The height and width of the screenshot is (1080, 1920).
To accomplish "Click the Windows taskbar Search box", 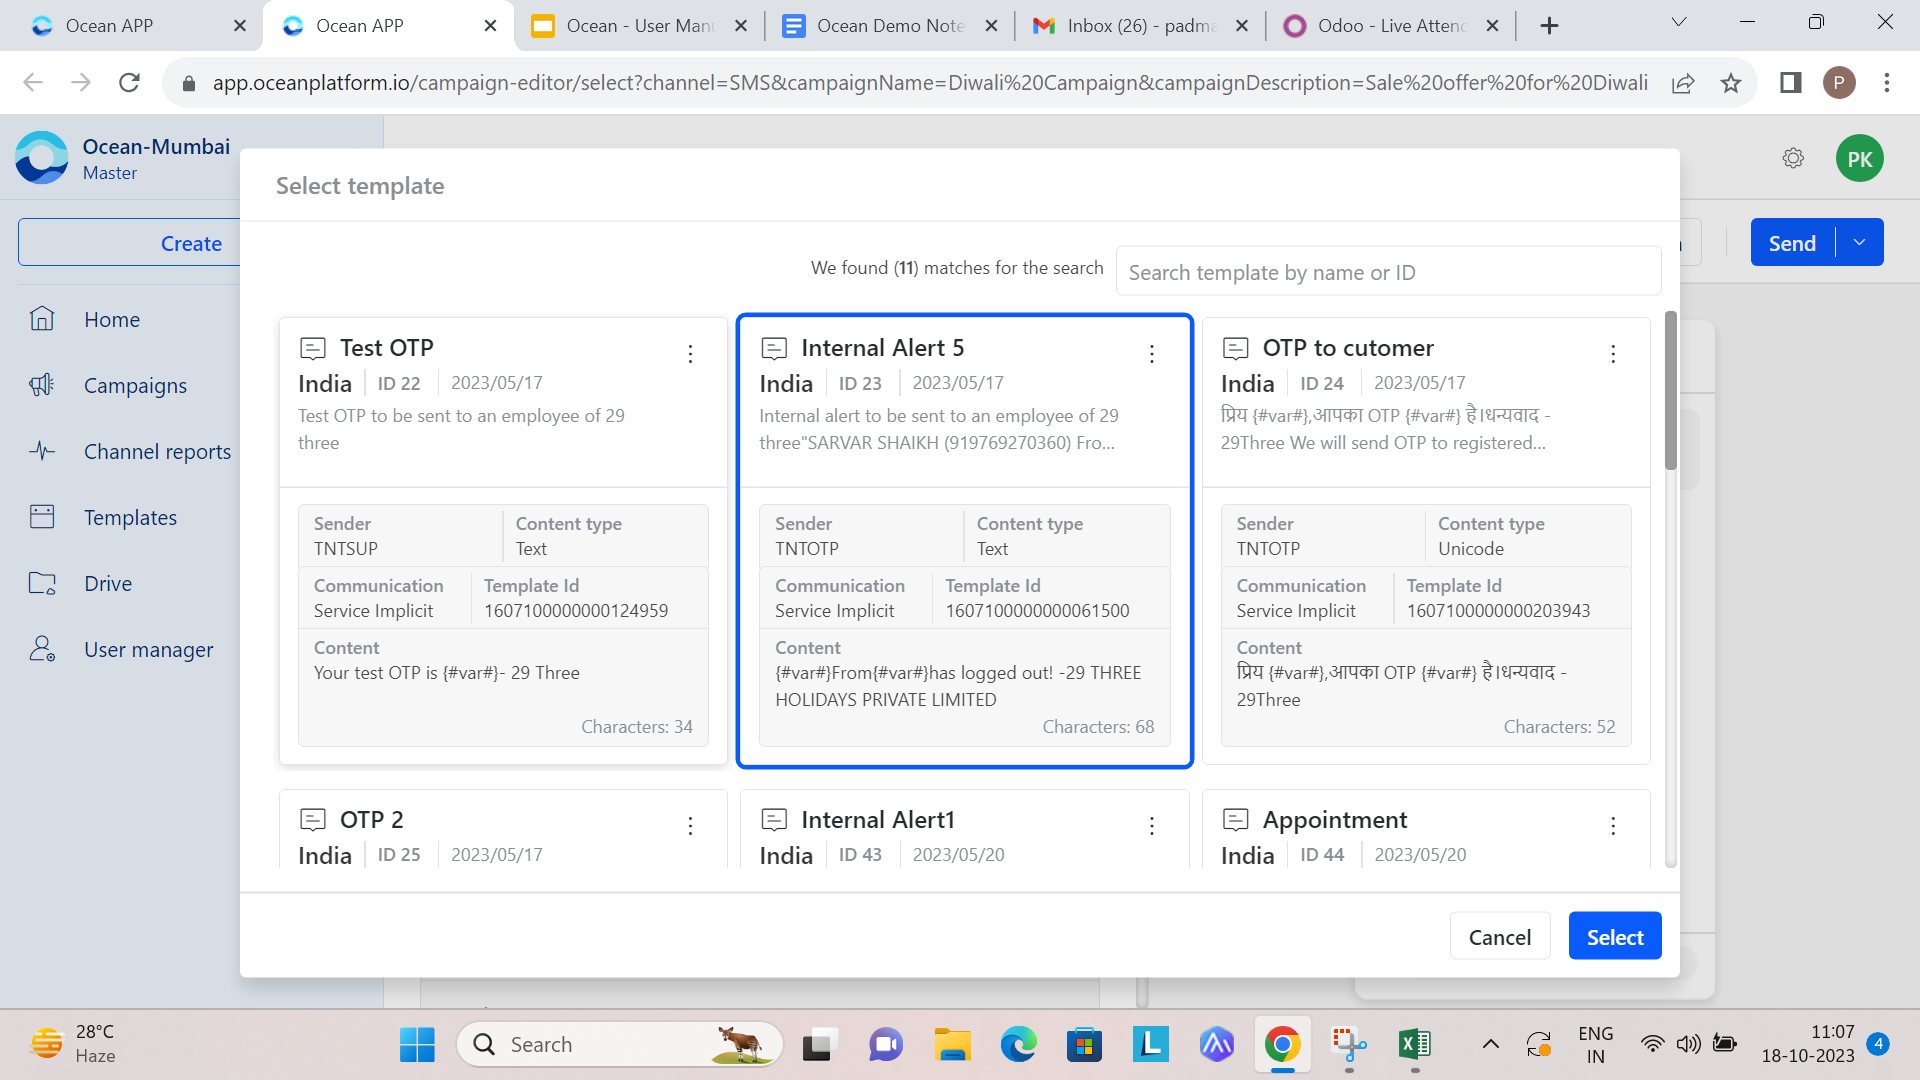I will (x=620, y=1045).
